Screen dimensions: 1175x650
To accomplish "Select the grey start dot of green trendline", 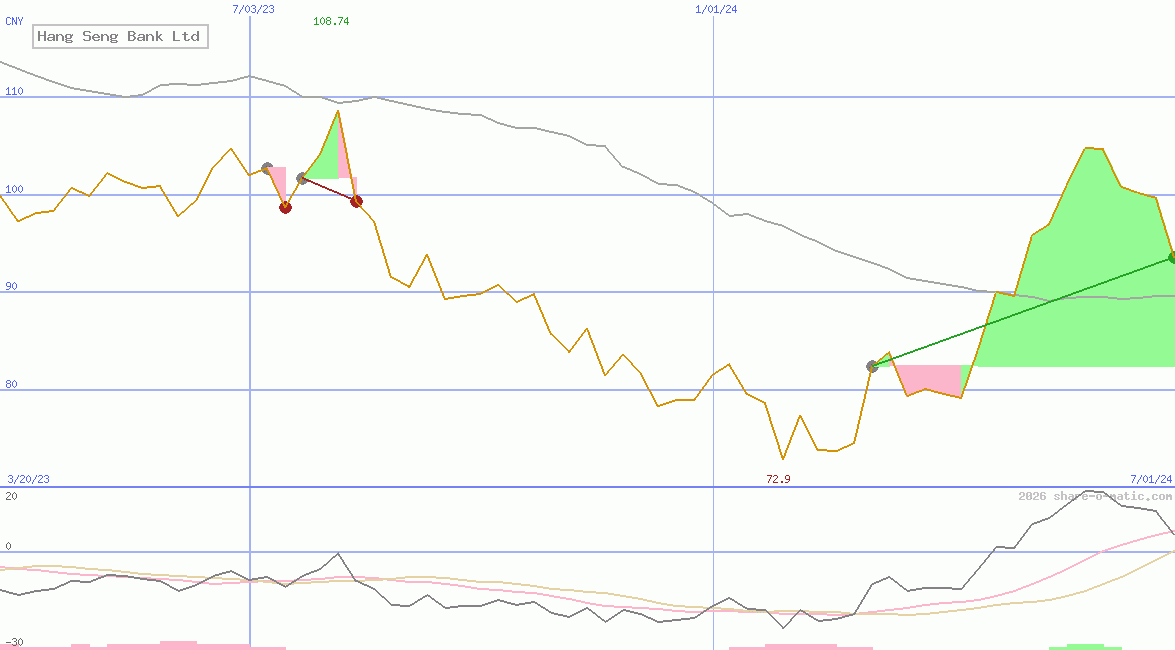I will tap(872, 366).
